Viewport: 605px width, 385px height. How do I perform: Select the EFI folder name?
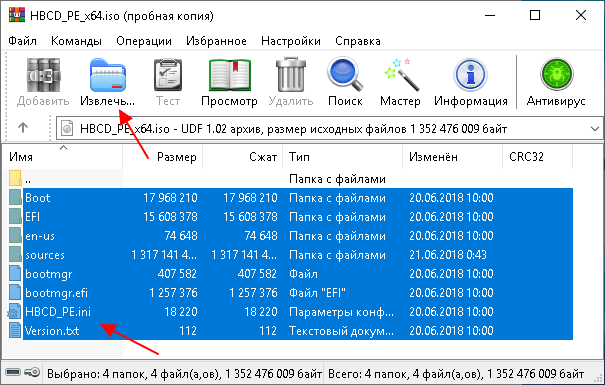32,217
